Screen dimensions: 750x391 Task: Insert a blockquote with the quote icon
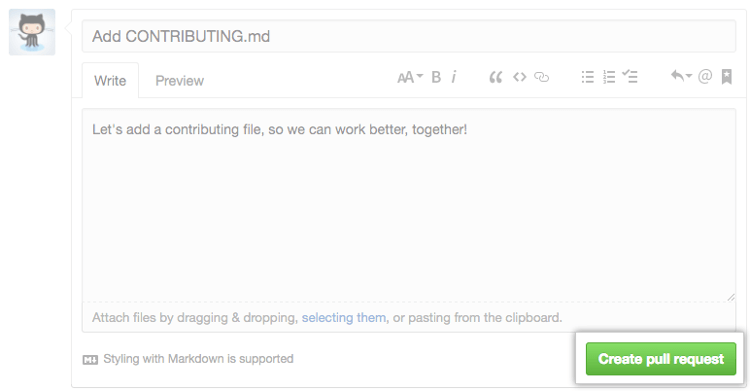(496, 77)
